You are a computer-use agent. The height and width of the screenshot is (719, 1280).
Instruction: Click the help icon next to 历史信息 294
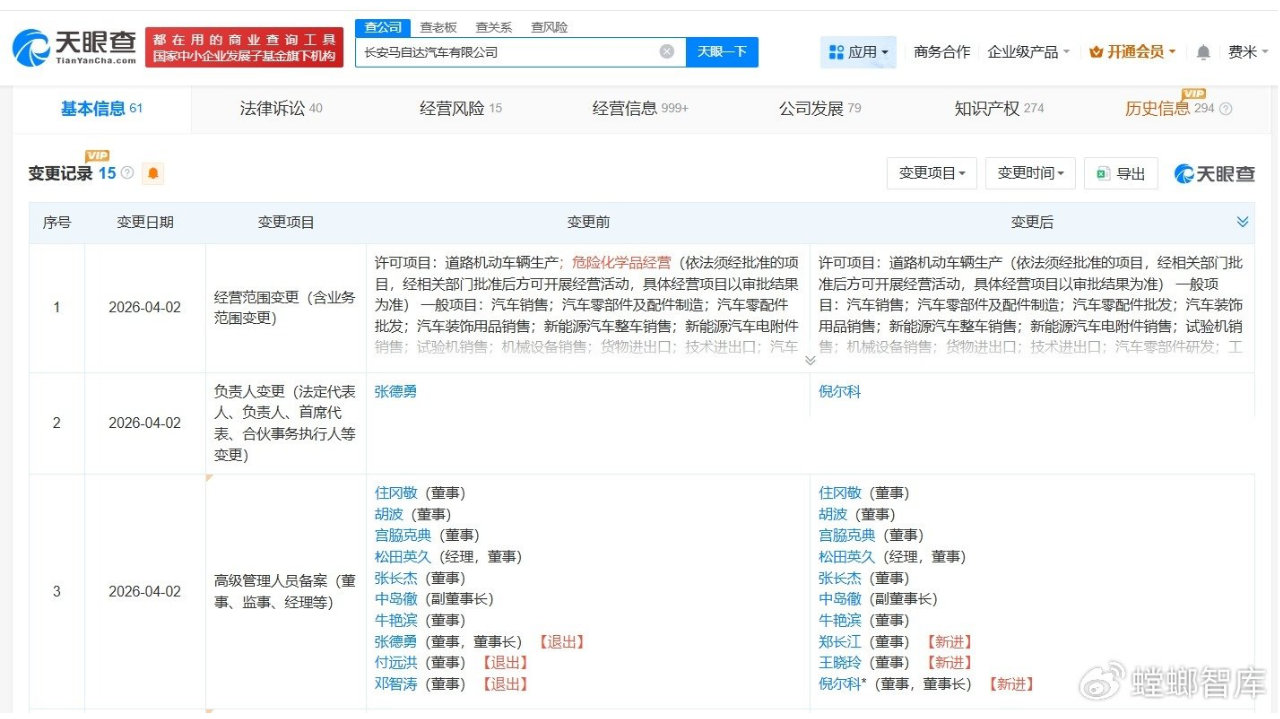tap(1226, 109)
